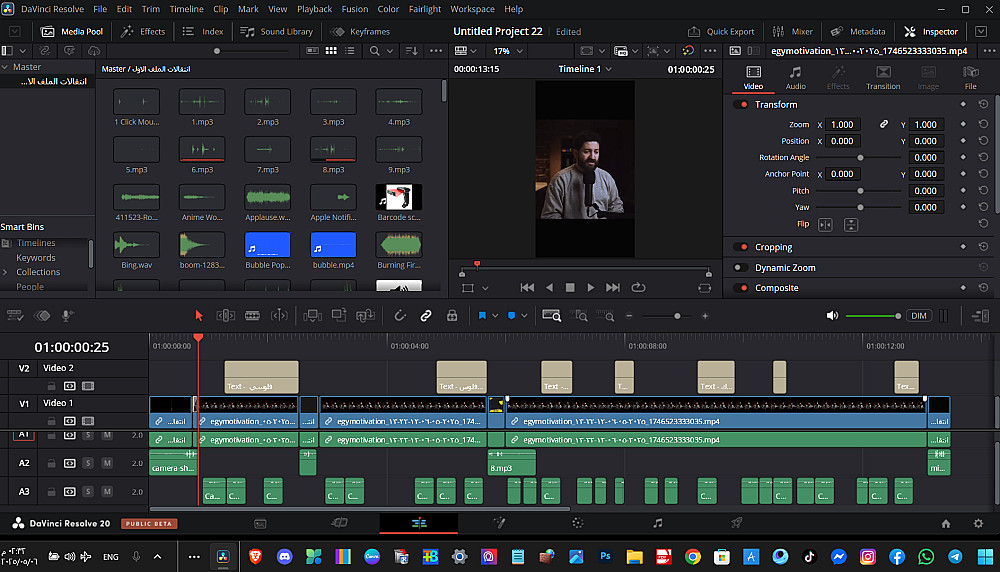This screenshot has height=572, width=1000.
Task: Select the Trim edit mode tool
Action: tap(226, 316)
